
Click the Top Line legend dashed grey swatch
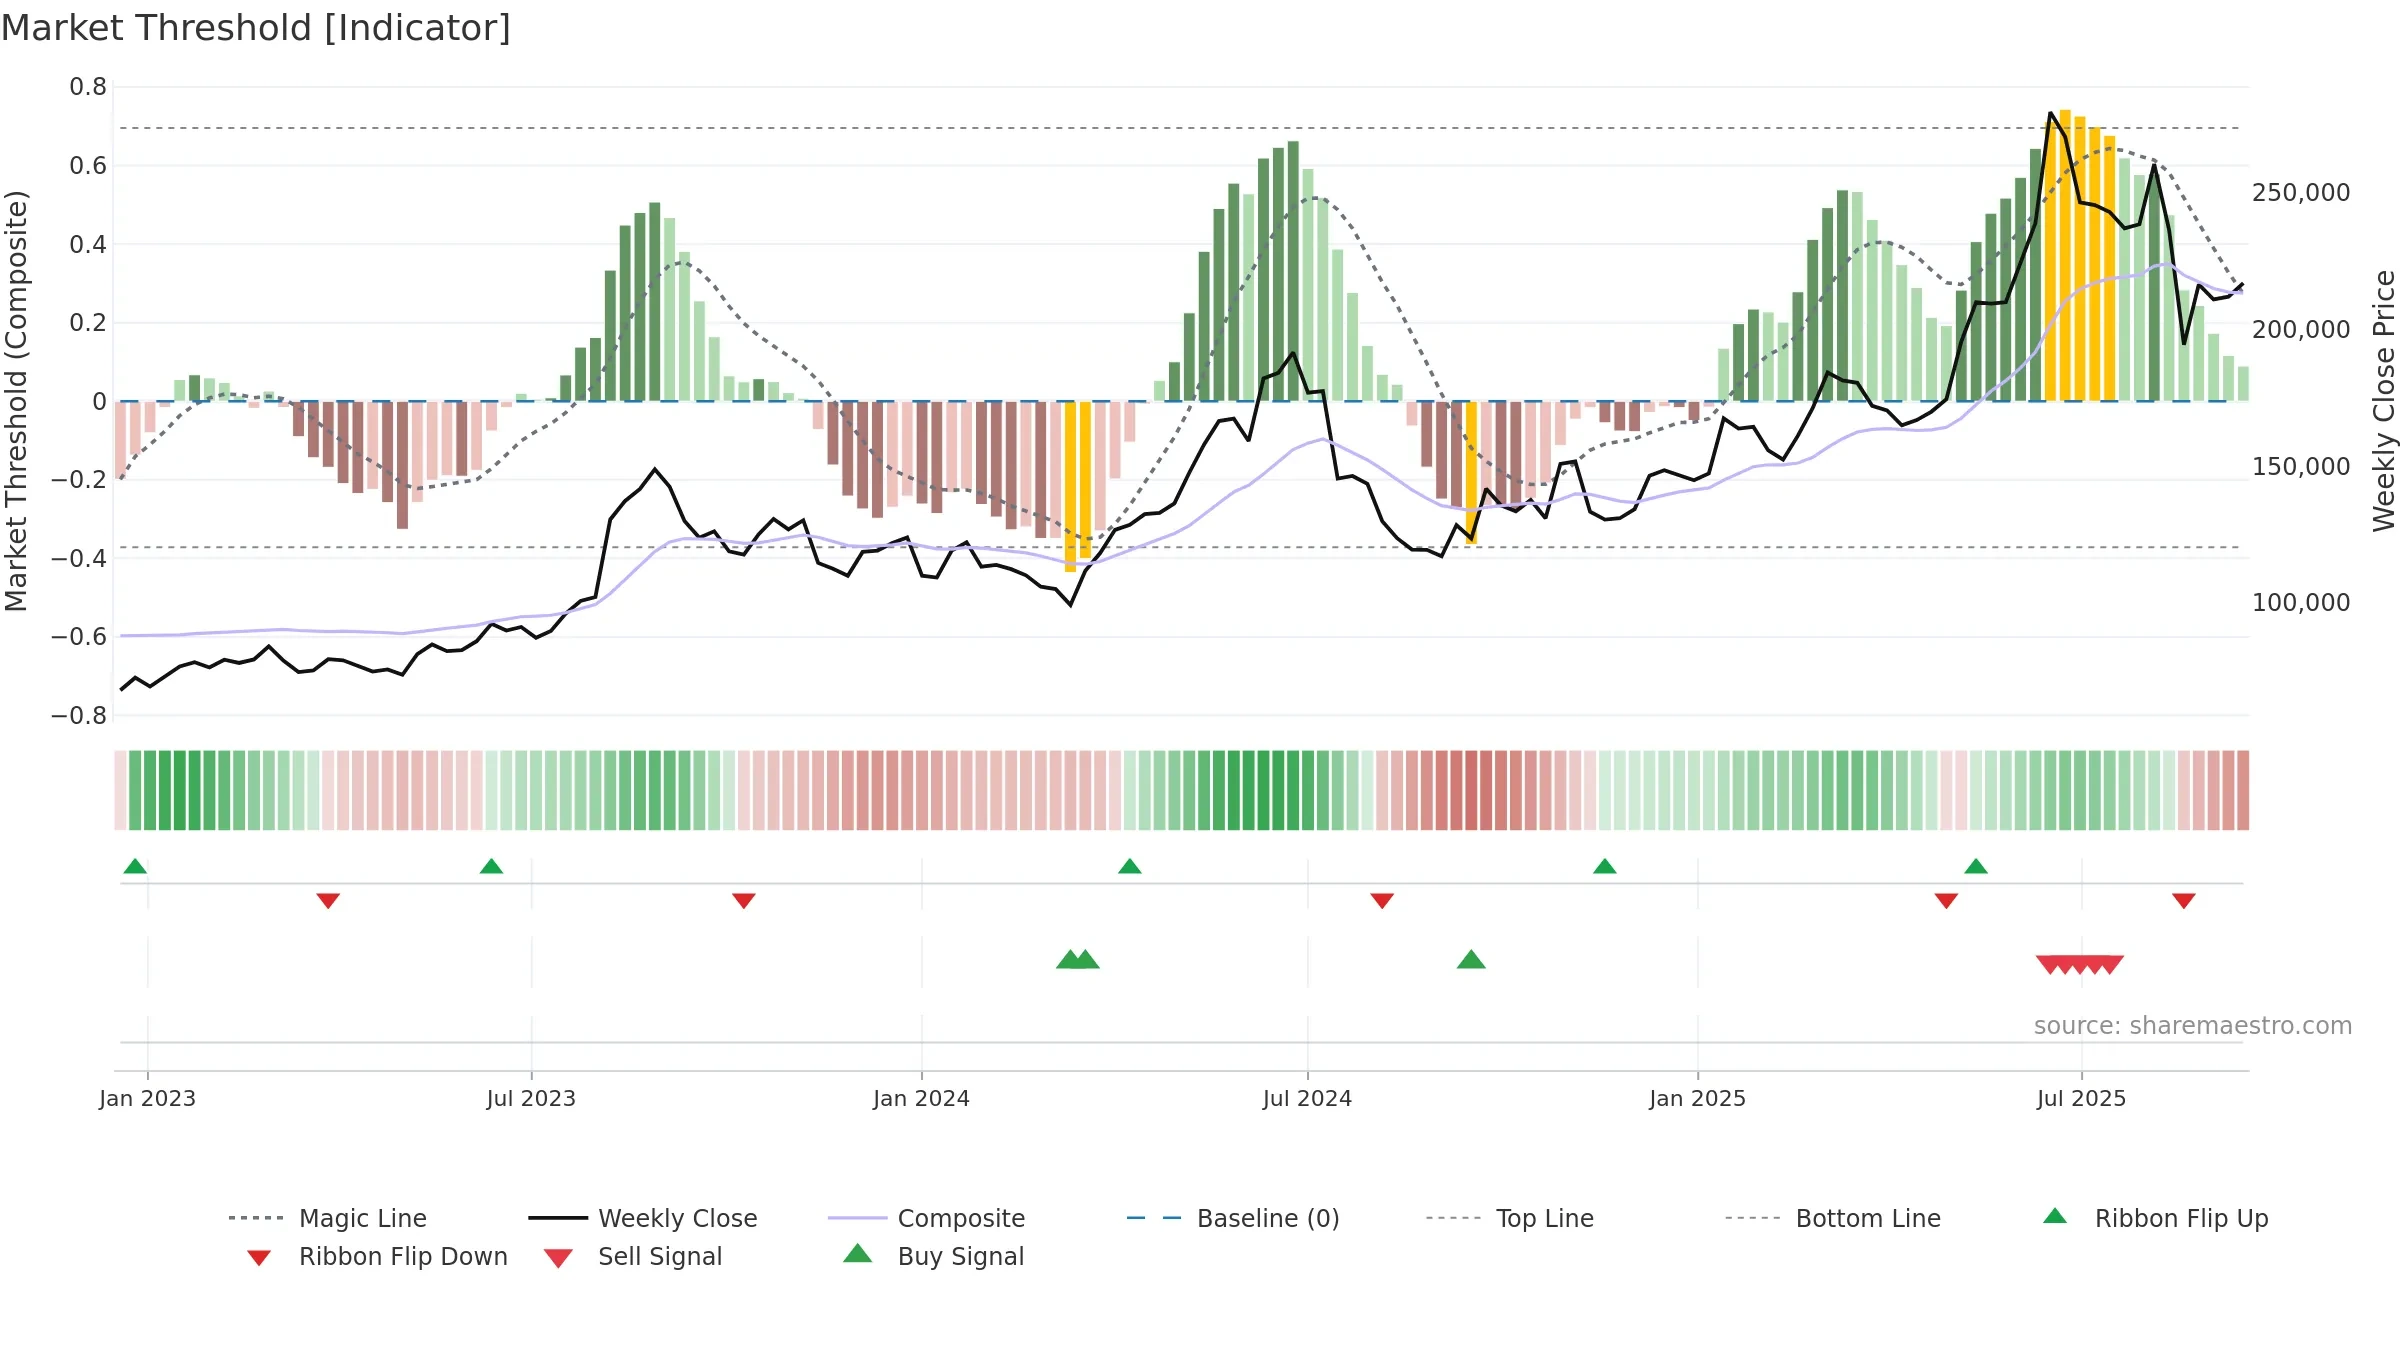pos(1454,1218)
